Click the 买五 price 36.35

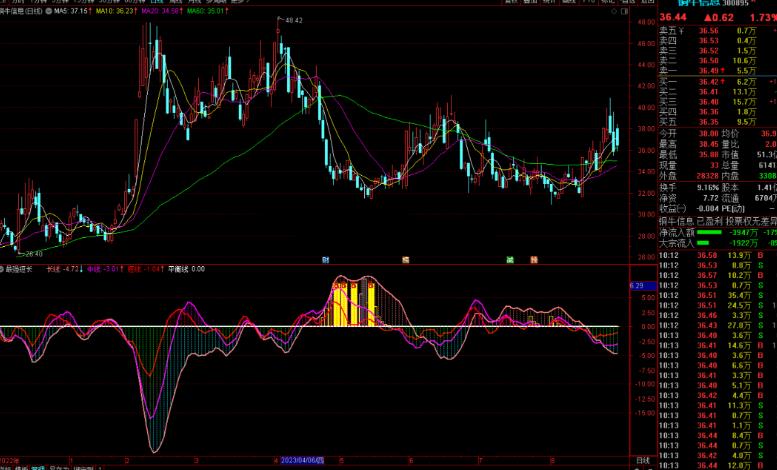709,121
